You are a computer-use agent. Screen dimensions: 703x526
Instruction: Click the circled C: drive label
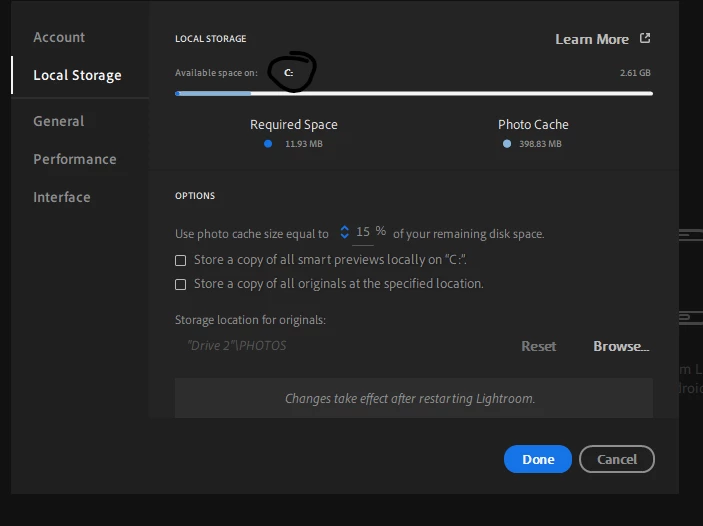[x=289, y=72]
